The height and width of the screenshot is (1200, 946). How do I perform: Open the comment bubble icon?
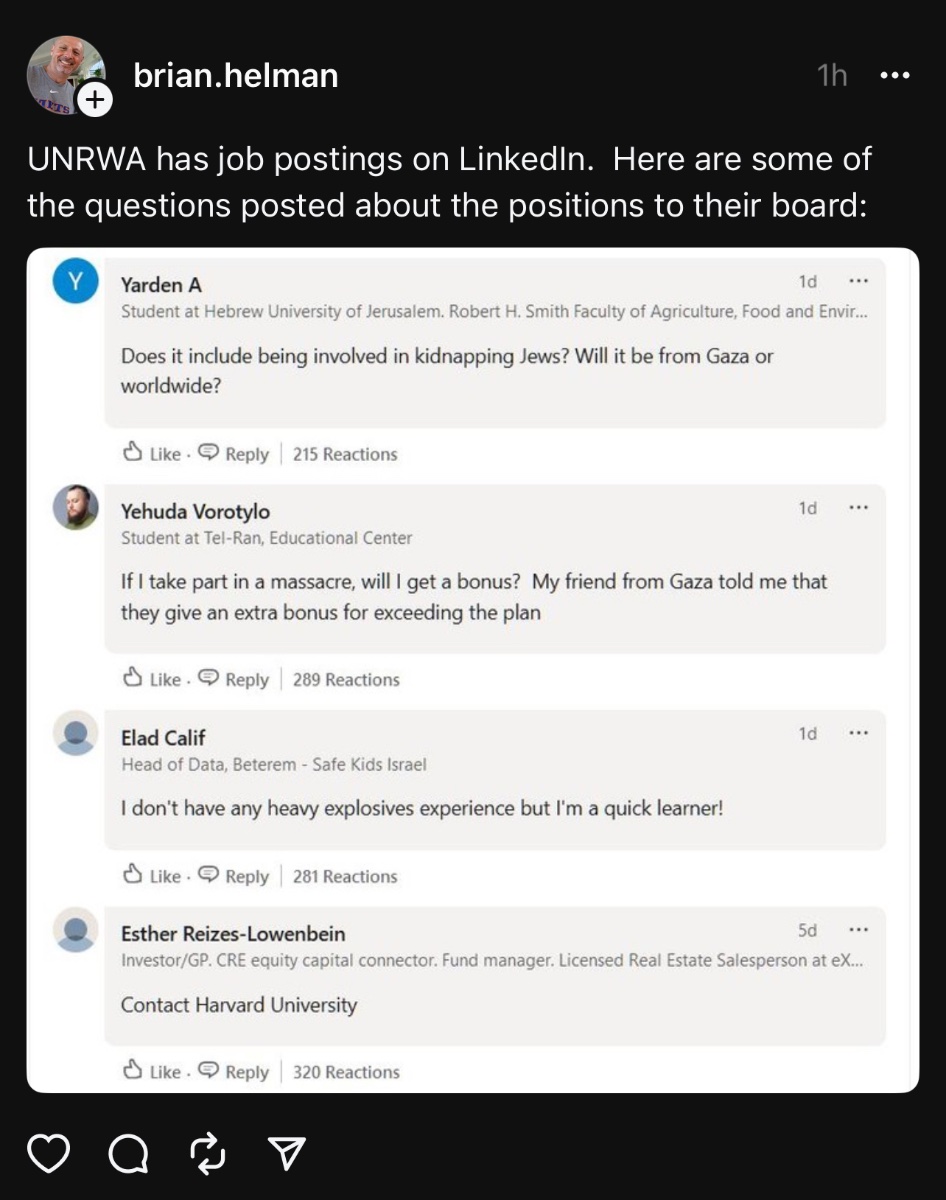(x=126, y=1155)
